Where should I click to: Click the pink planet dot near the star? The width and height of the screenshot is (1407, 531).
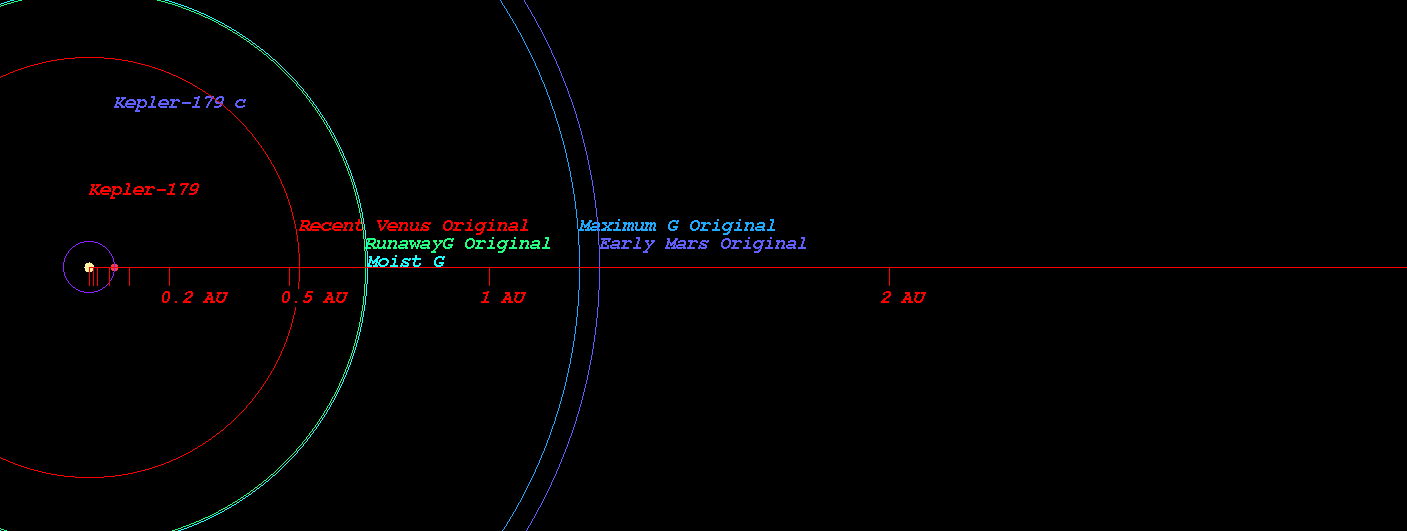click(114, 267)
